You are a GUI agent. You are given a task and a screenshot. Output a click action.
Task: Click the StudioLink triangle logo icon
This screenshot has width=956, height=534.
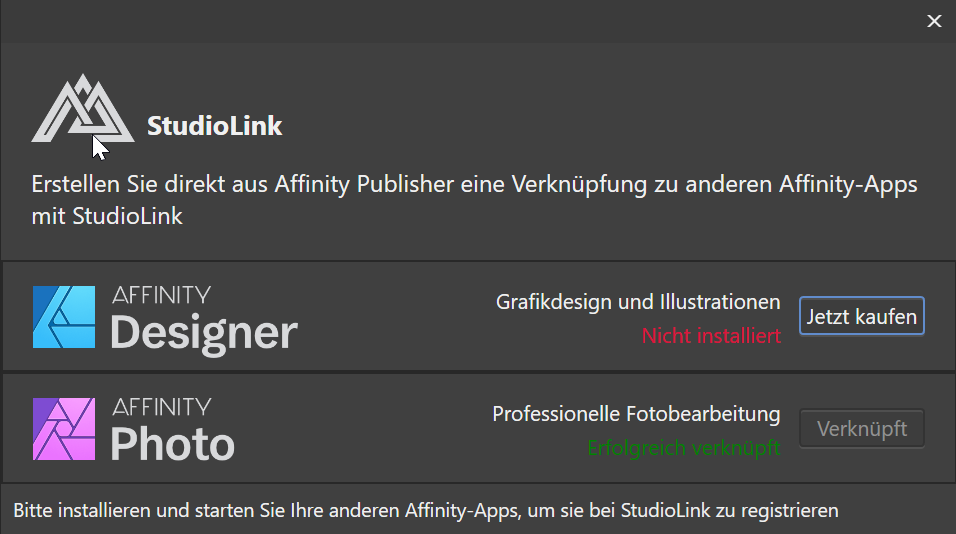[x=83, y=109]
